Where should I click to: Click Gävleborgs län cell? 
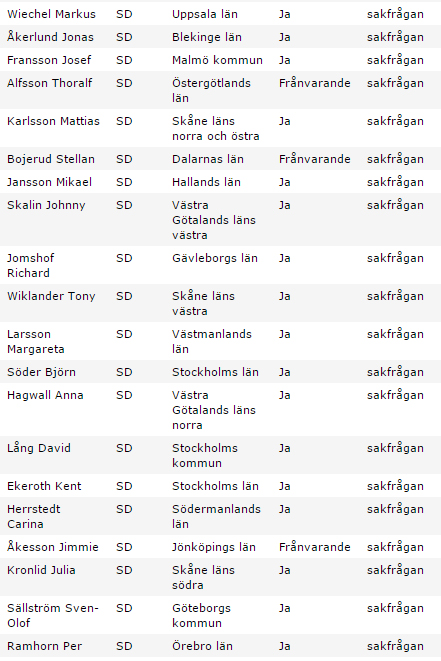[x=215, y=258]
